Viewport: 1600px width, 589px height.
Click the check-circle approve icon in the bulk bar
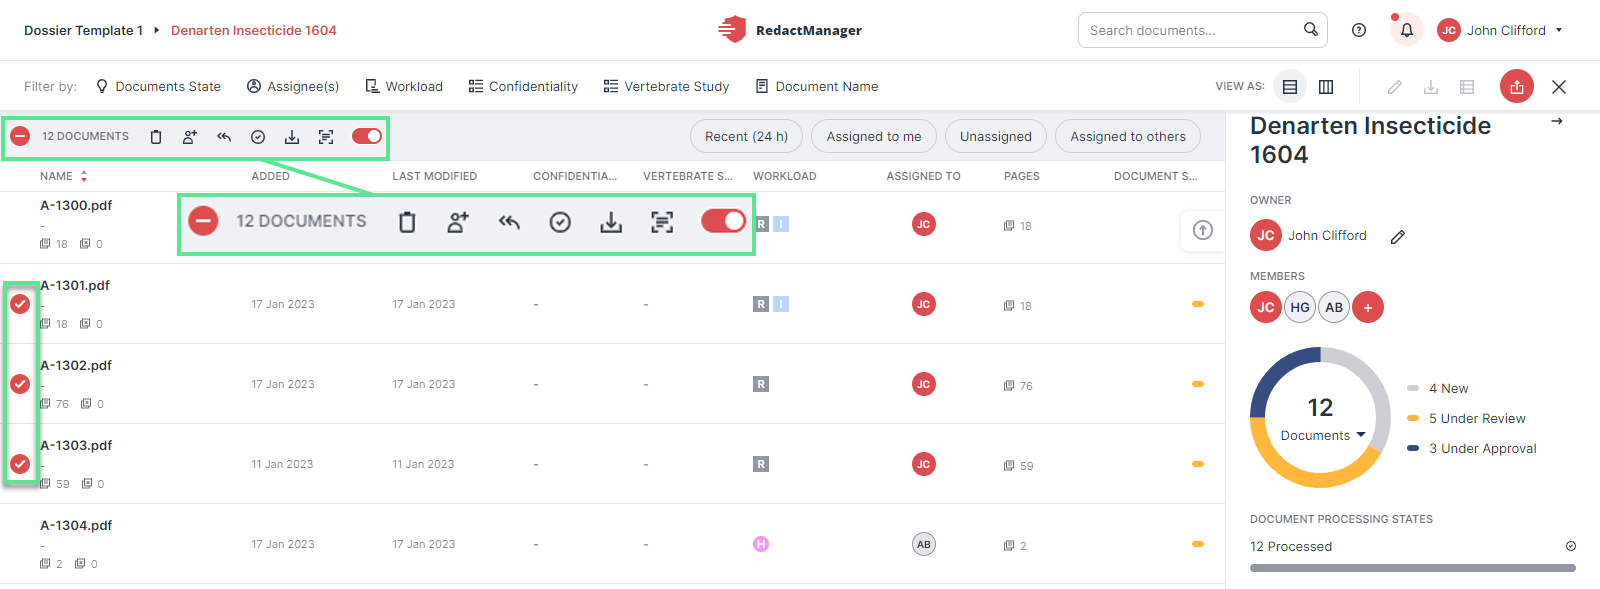[x=258, y=137]
